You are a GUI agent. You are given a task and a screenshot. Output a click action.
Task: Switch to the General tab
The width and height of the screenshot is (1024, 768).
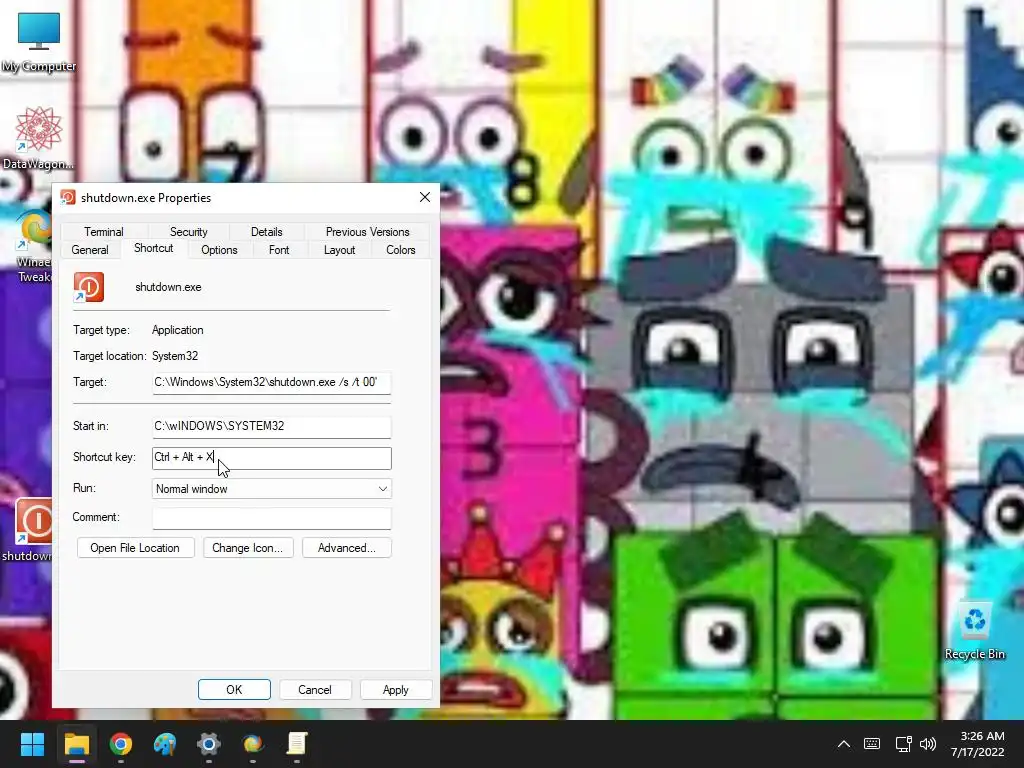point(90,250)
